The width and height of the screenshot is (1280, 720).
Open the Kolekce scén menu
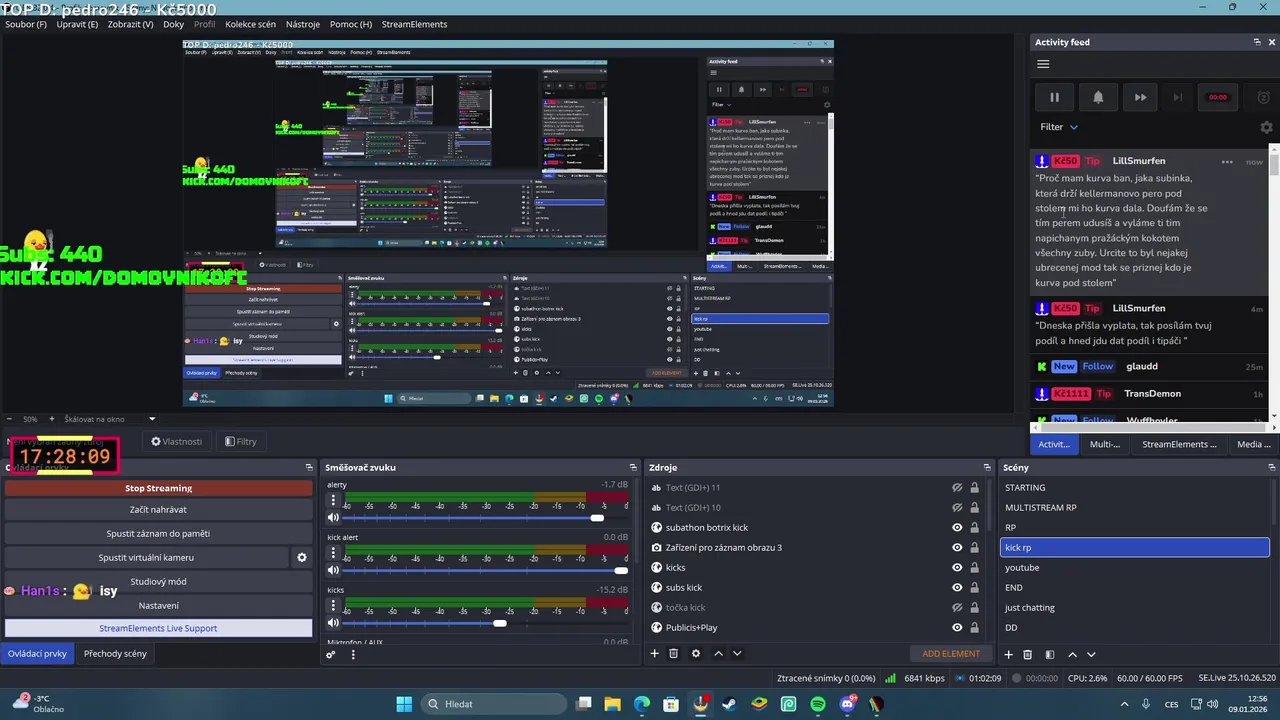tap(250, 24)
